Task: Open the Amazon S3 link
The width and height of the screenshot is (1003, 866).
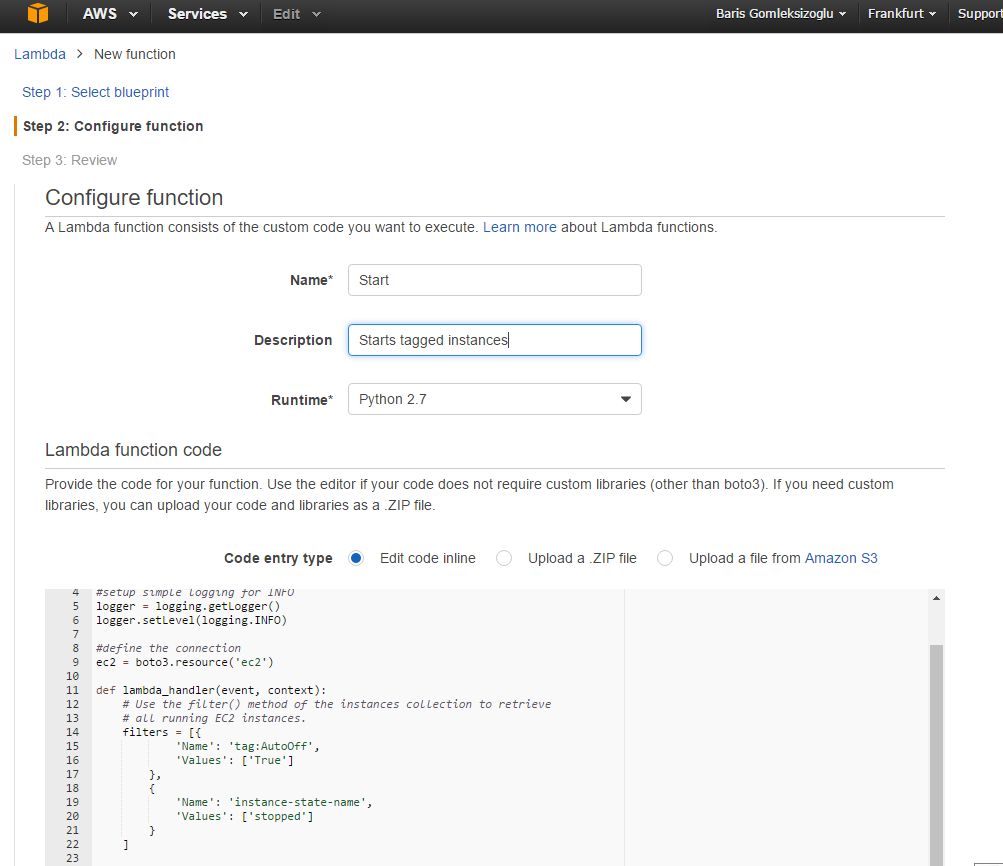Action: coord(841,558)
